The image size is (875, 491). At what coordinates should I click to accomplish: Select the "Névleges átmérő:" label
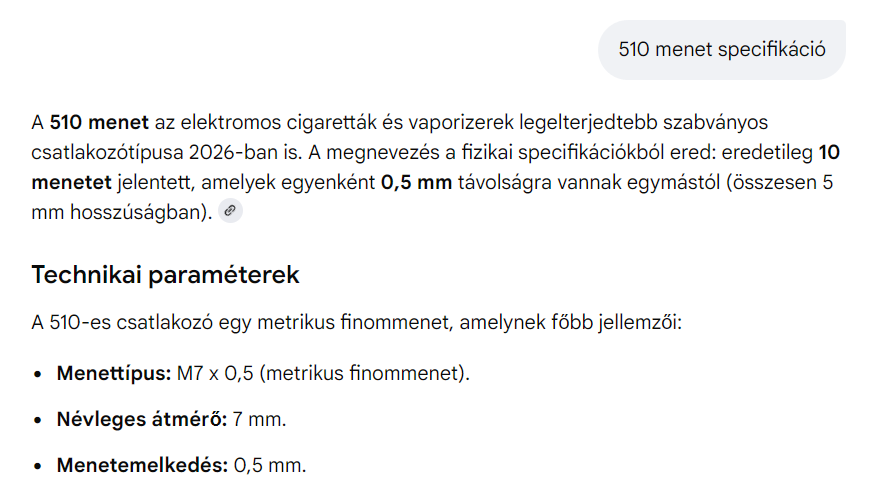pos(141,419)
